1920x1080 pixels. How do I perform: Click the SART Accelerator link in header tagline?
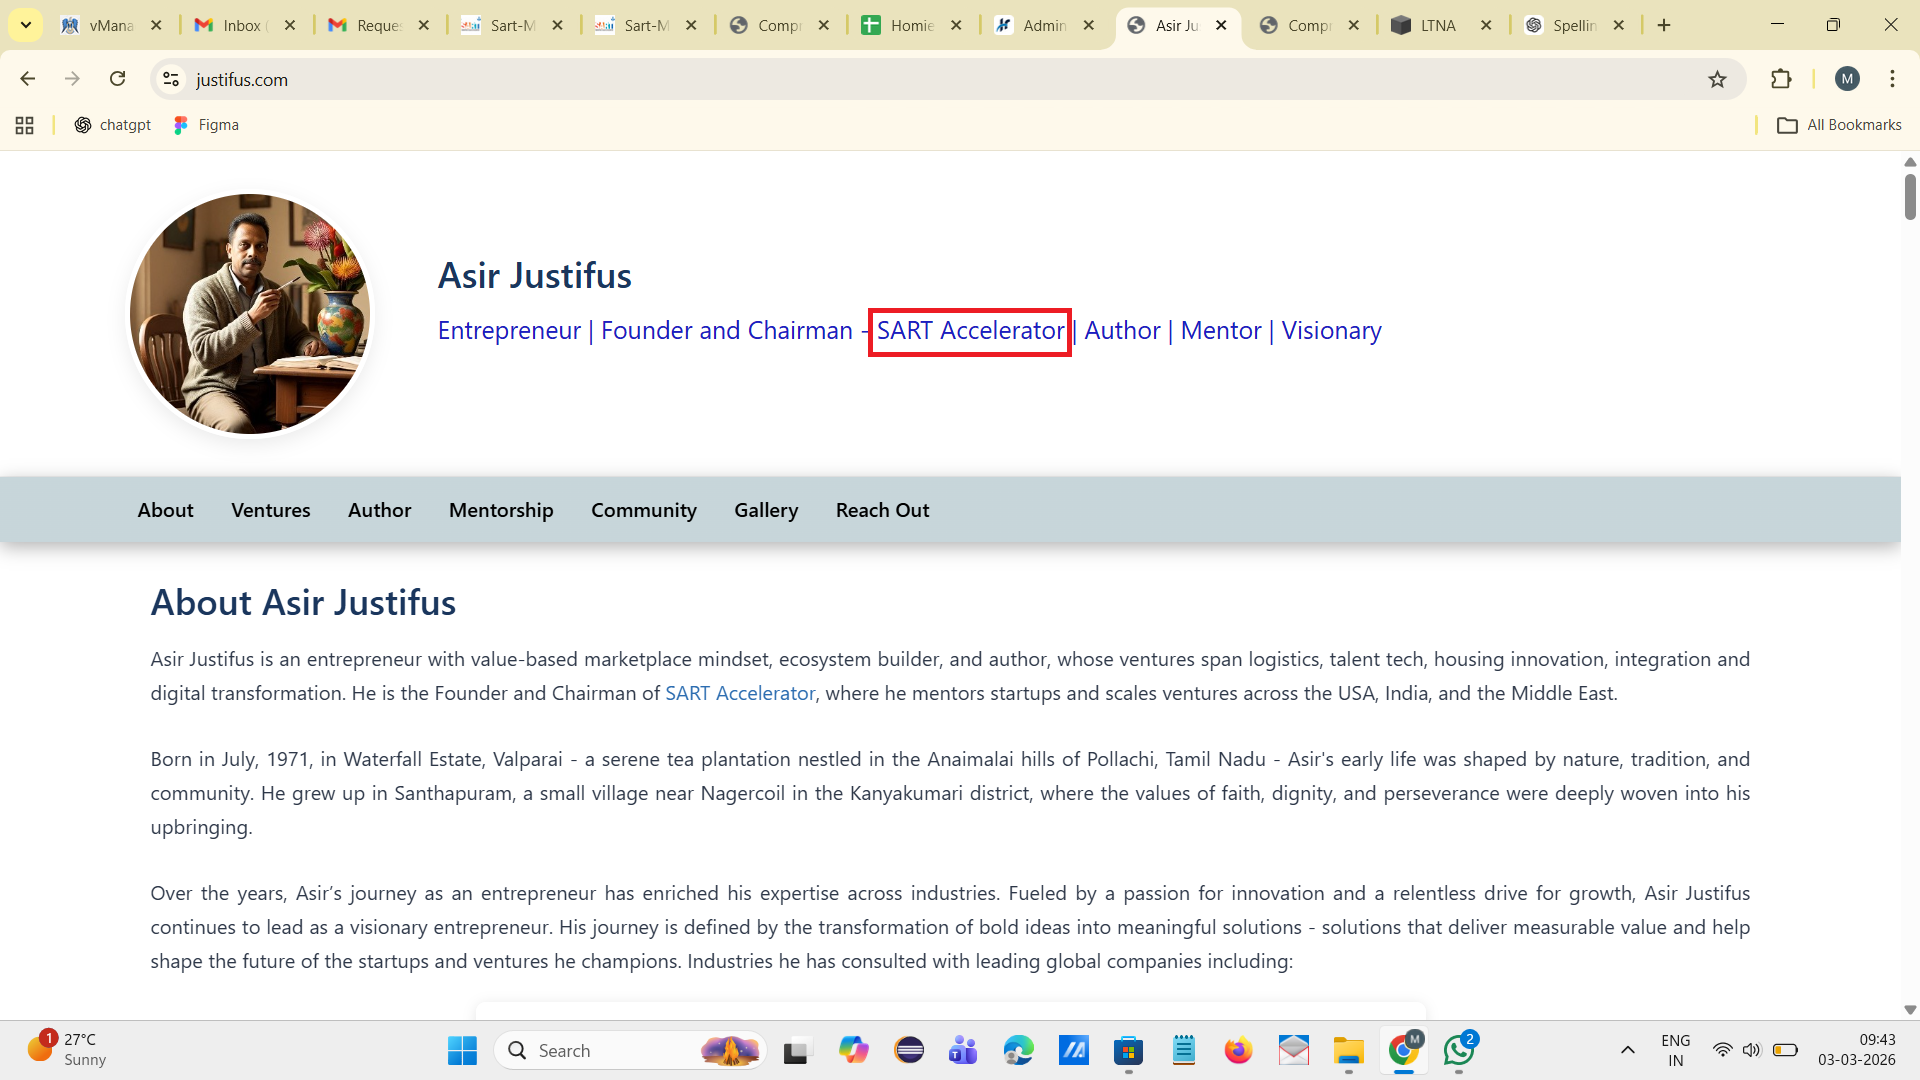[970, 331]
